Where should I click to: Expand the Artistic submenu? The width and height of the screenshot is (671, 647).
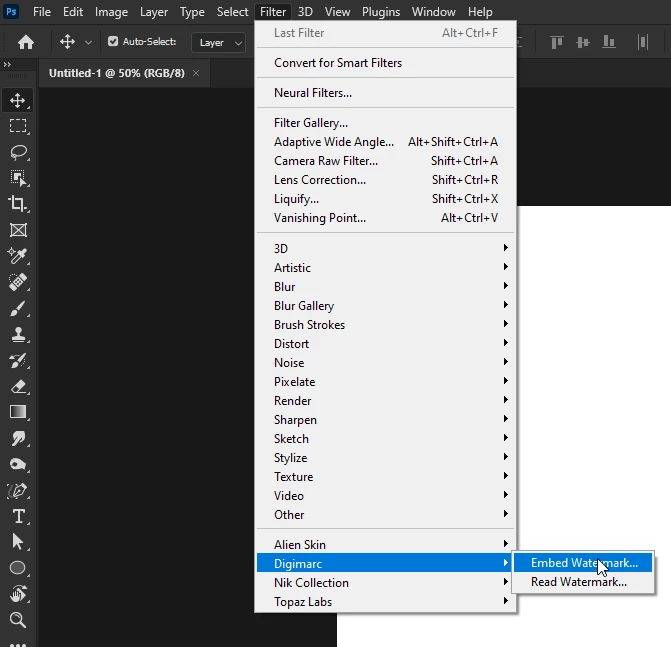[385, 267]
